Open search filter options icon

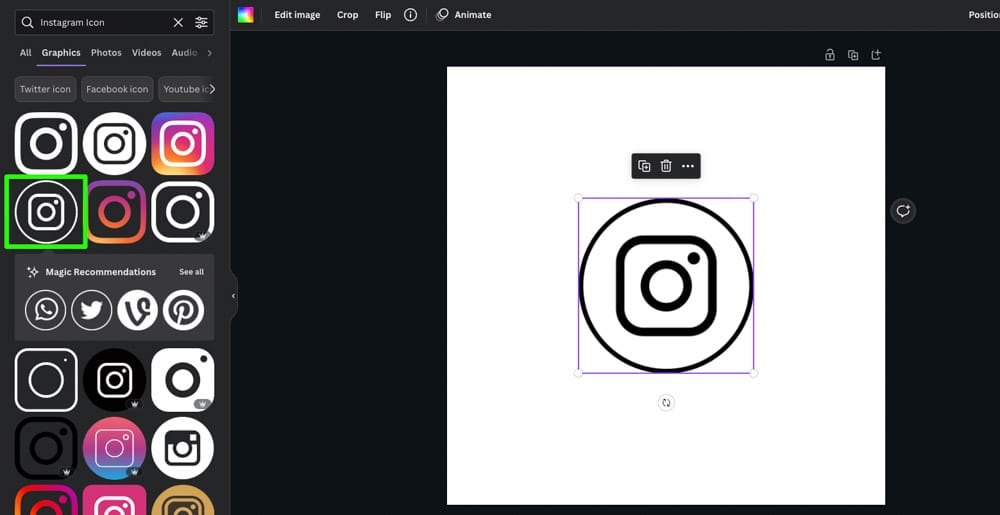coord(201,22)
